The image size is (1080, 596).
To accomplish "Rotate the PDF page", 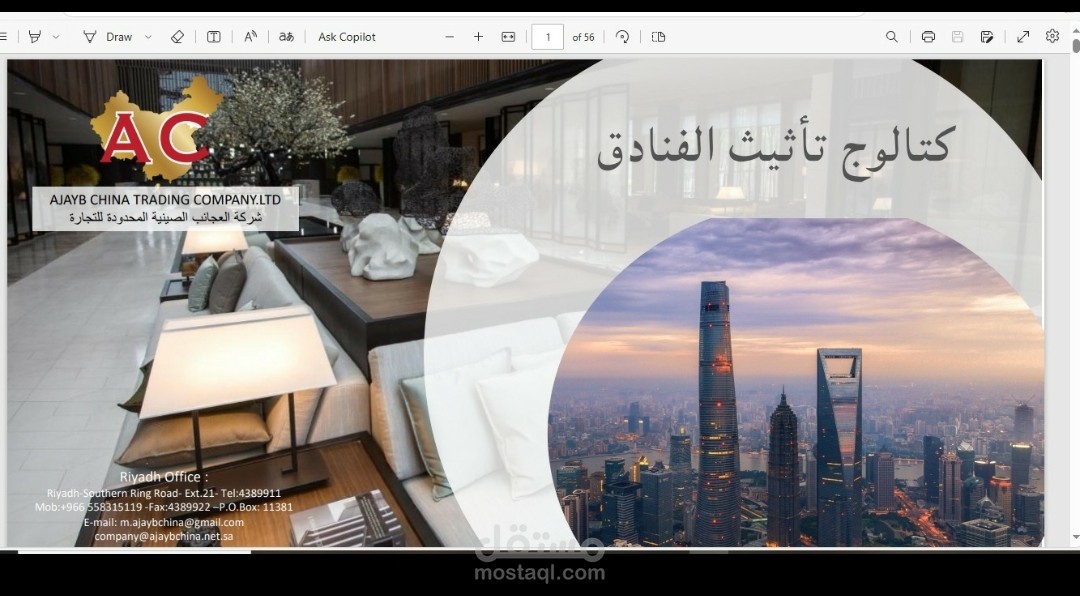I will tap(622, 37).
